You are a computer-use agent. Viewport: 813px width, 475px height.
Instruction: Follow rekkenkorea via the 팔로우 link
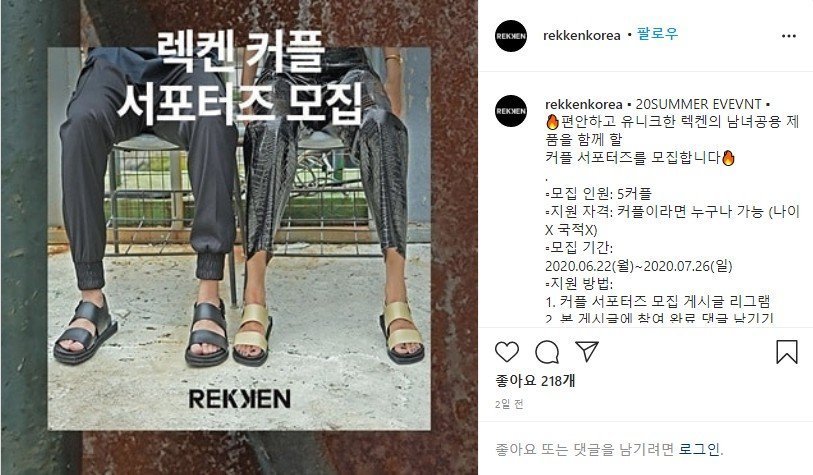click(657, 34)
